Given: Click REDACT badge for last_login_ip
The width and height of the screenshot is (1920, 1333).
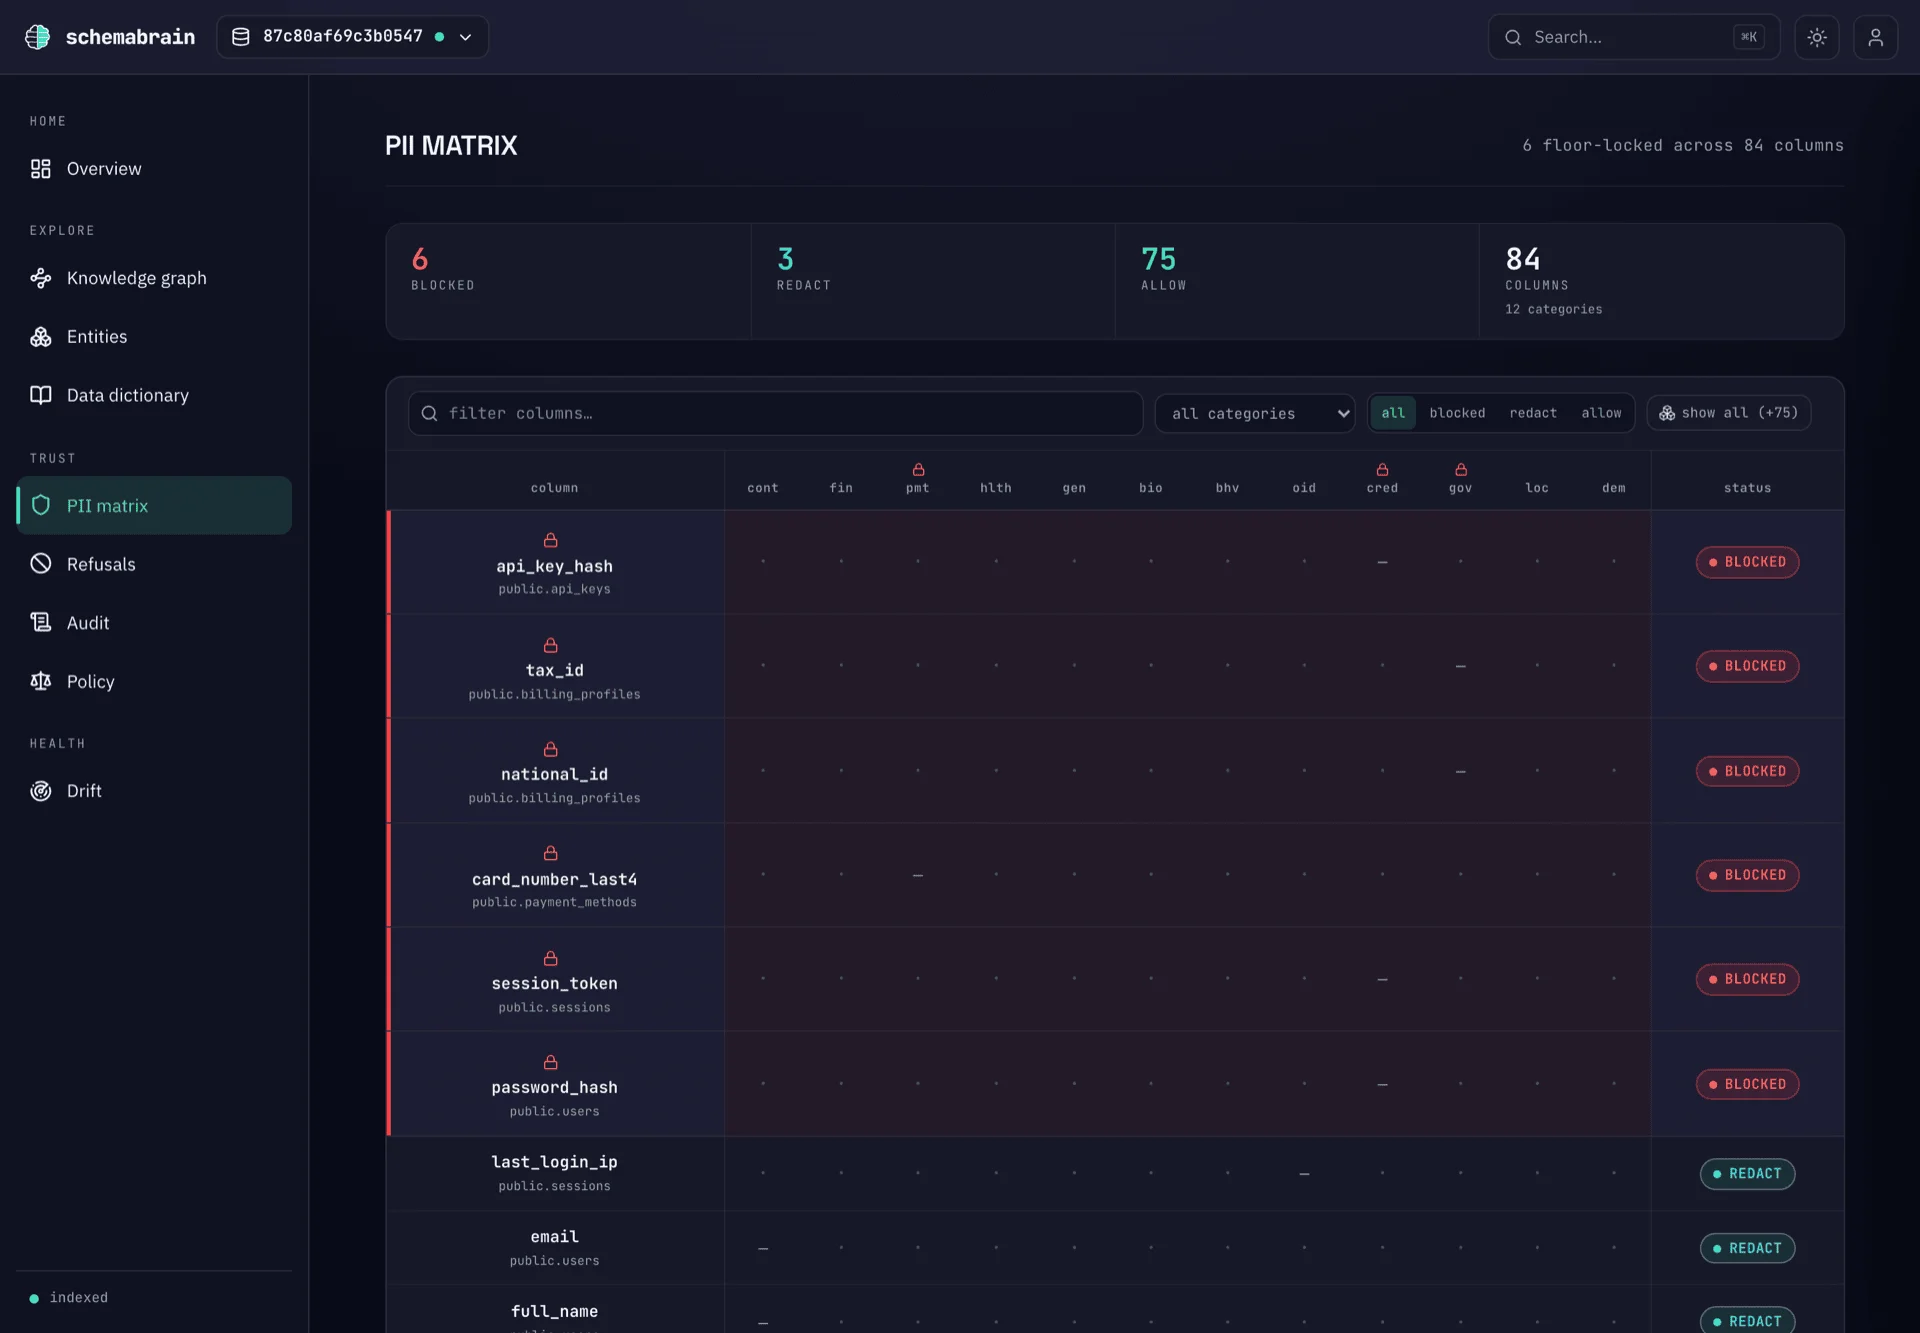Looking at the screenshot, I should [x=1747, y=1174].
